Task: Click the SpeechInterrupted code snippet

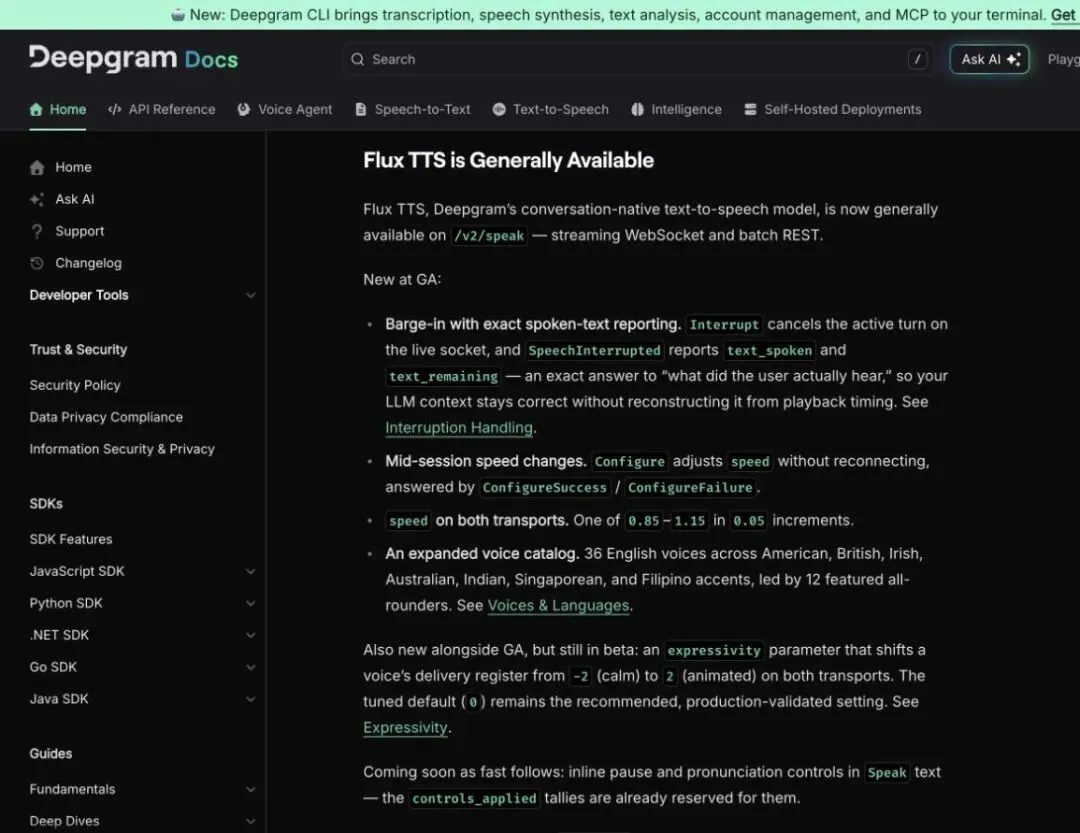Action: coord(594,350)
